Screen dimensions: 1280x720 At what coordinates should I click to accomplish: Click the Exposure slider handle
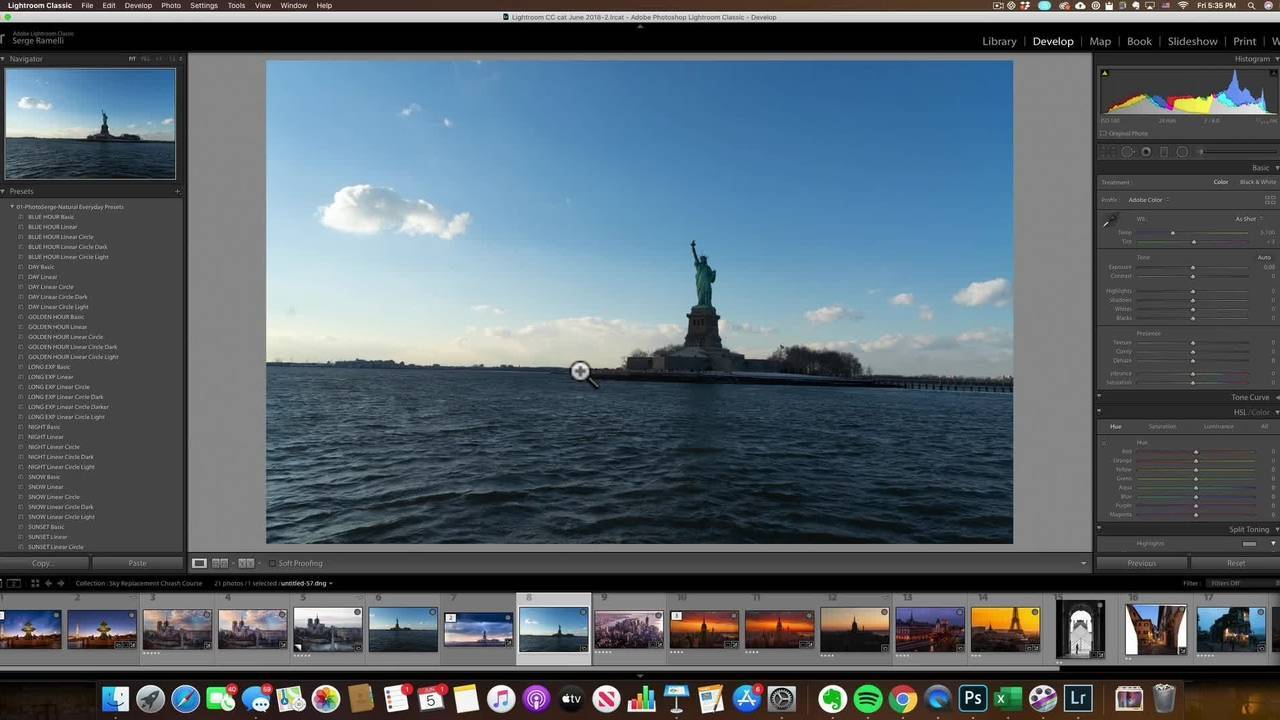coord(1192,267)
